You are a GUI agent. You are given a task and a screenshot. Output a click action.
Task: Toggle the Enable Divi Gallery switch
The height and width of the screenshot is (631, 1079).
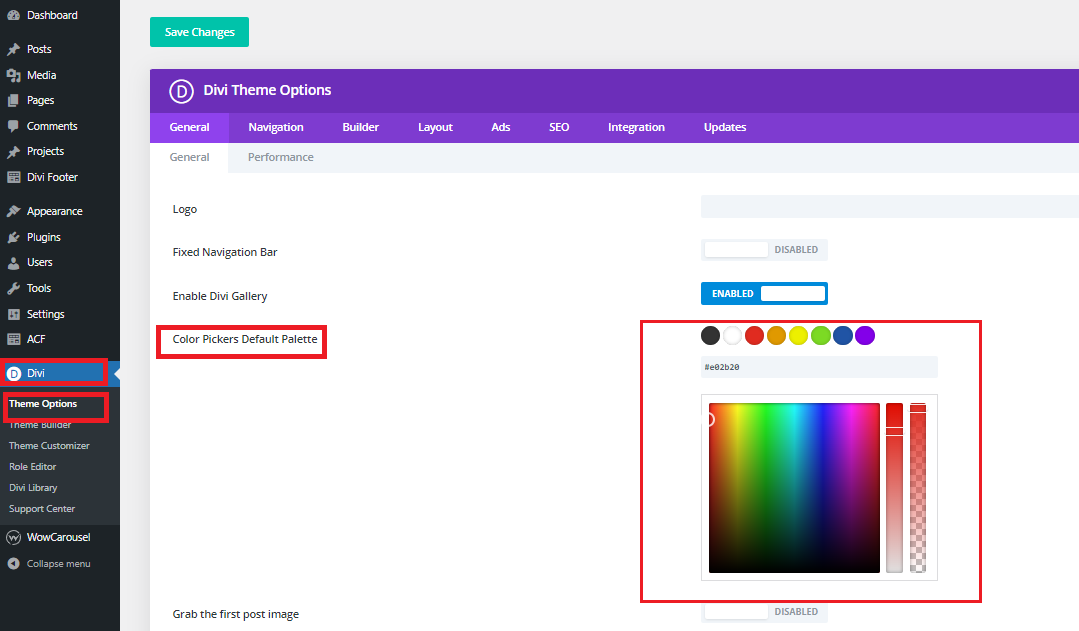(x=764, y=294)
